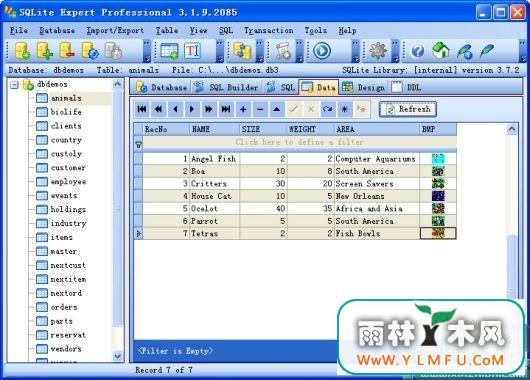Click the new table toolbar icon
This screenshot has width=530, height=380.
169,51
